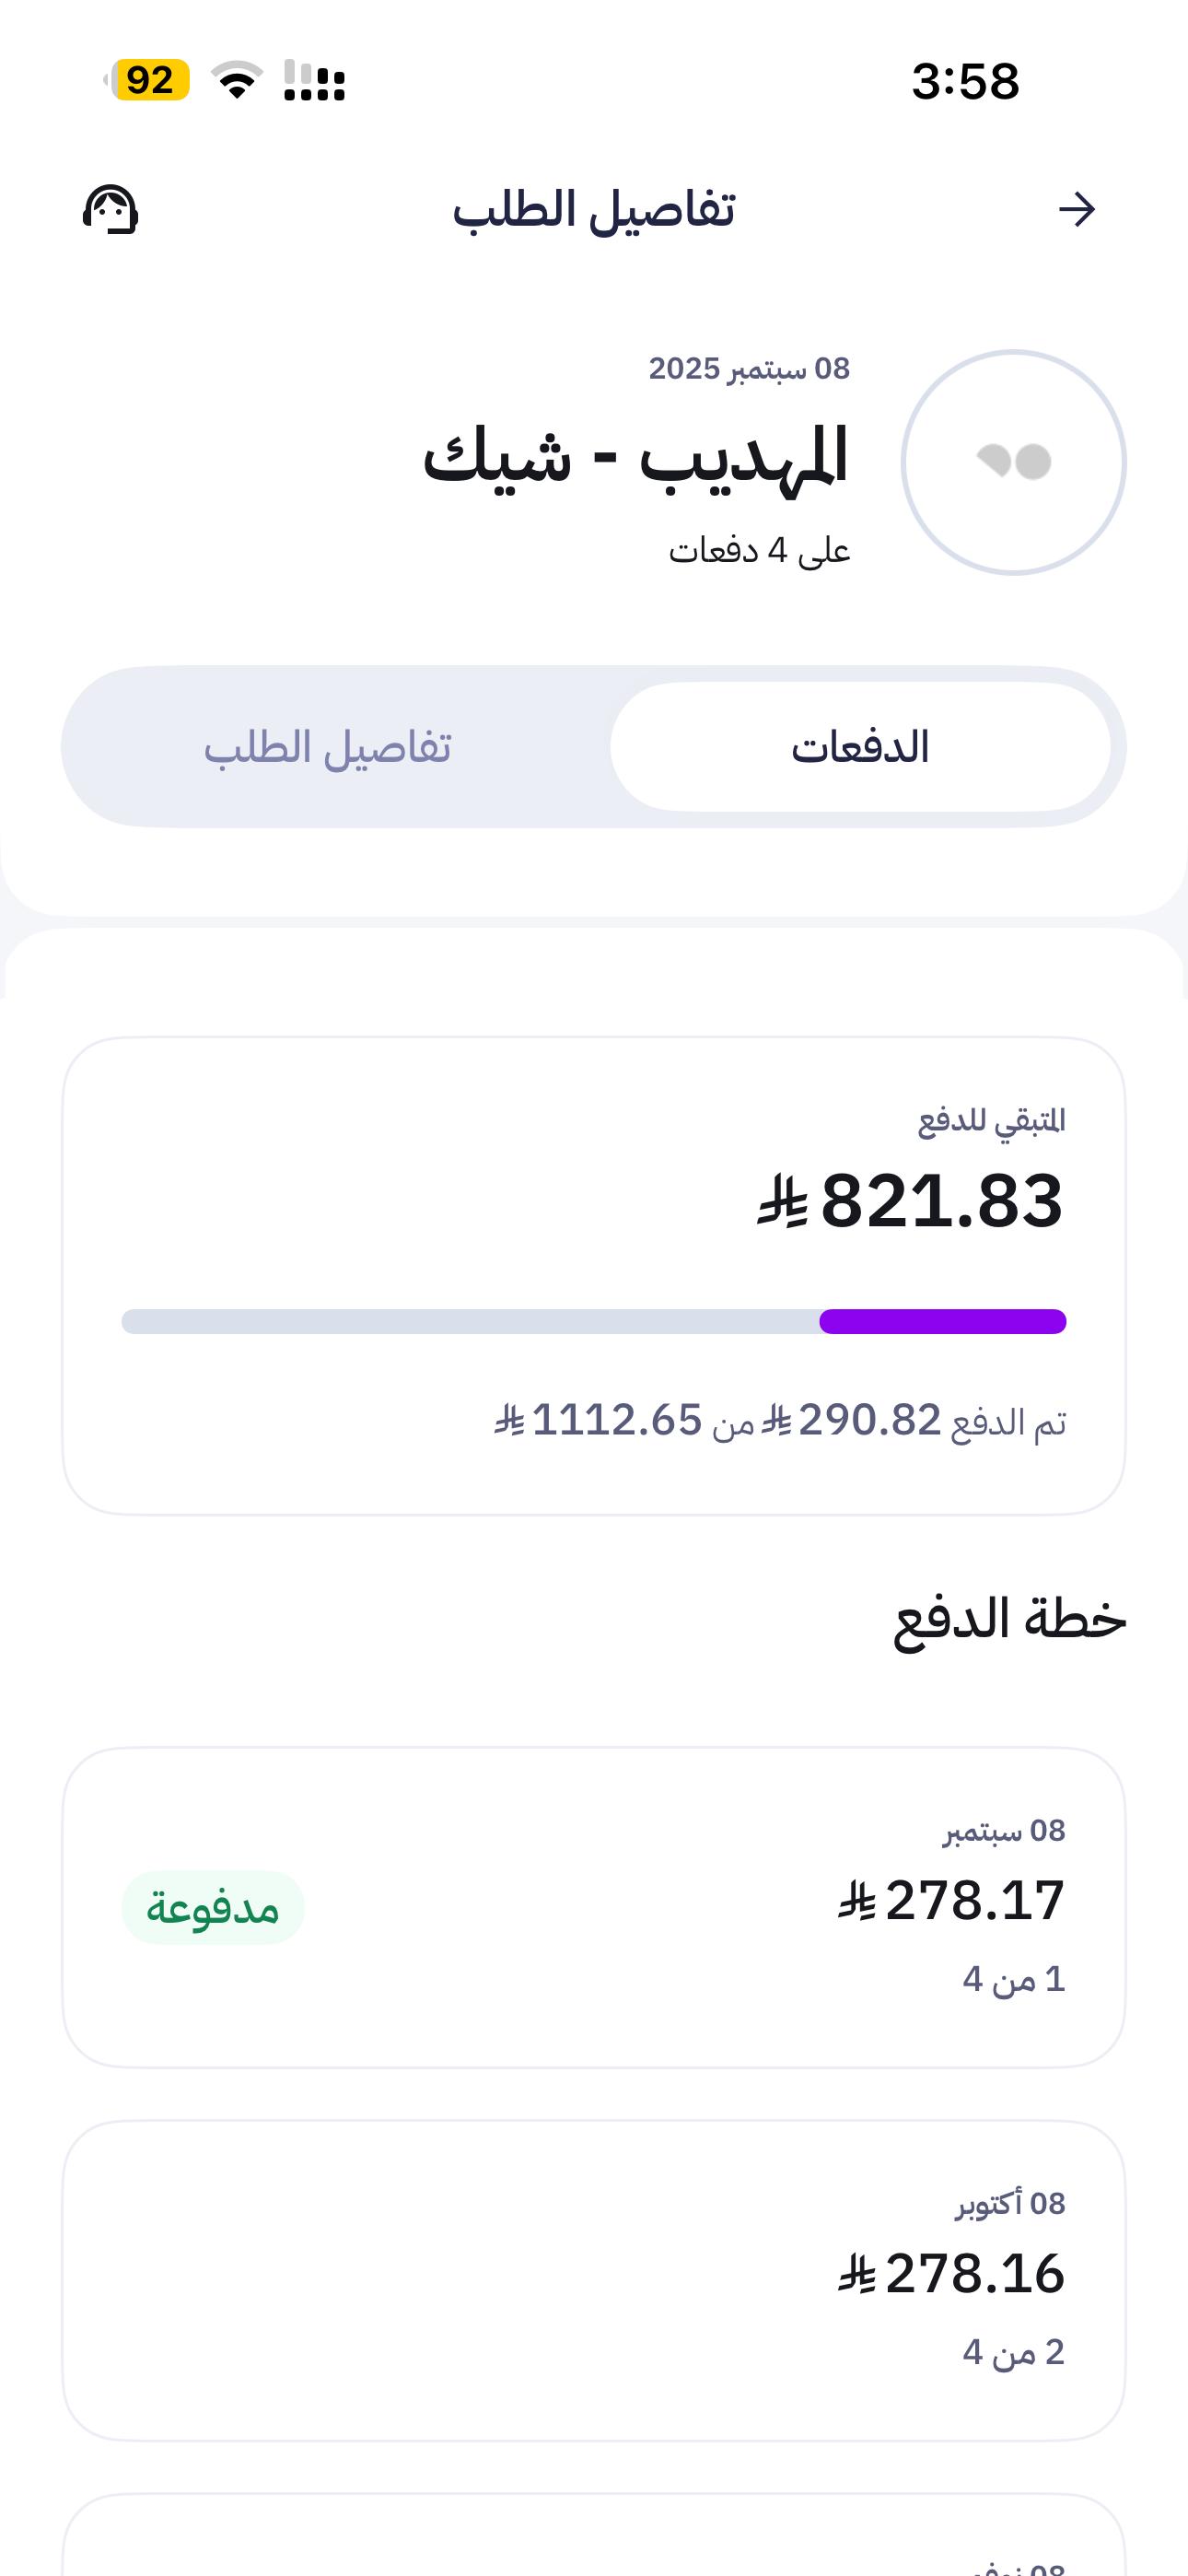Tap the merchant logo circle

click(x=1013, y=462)
